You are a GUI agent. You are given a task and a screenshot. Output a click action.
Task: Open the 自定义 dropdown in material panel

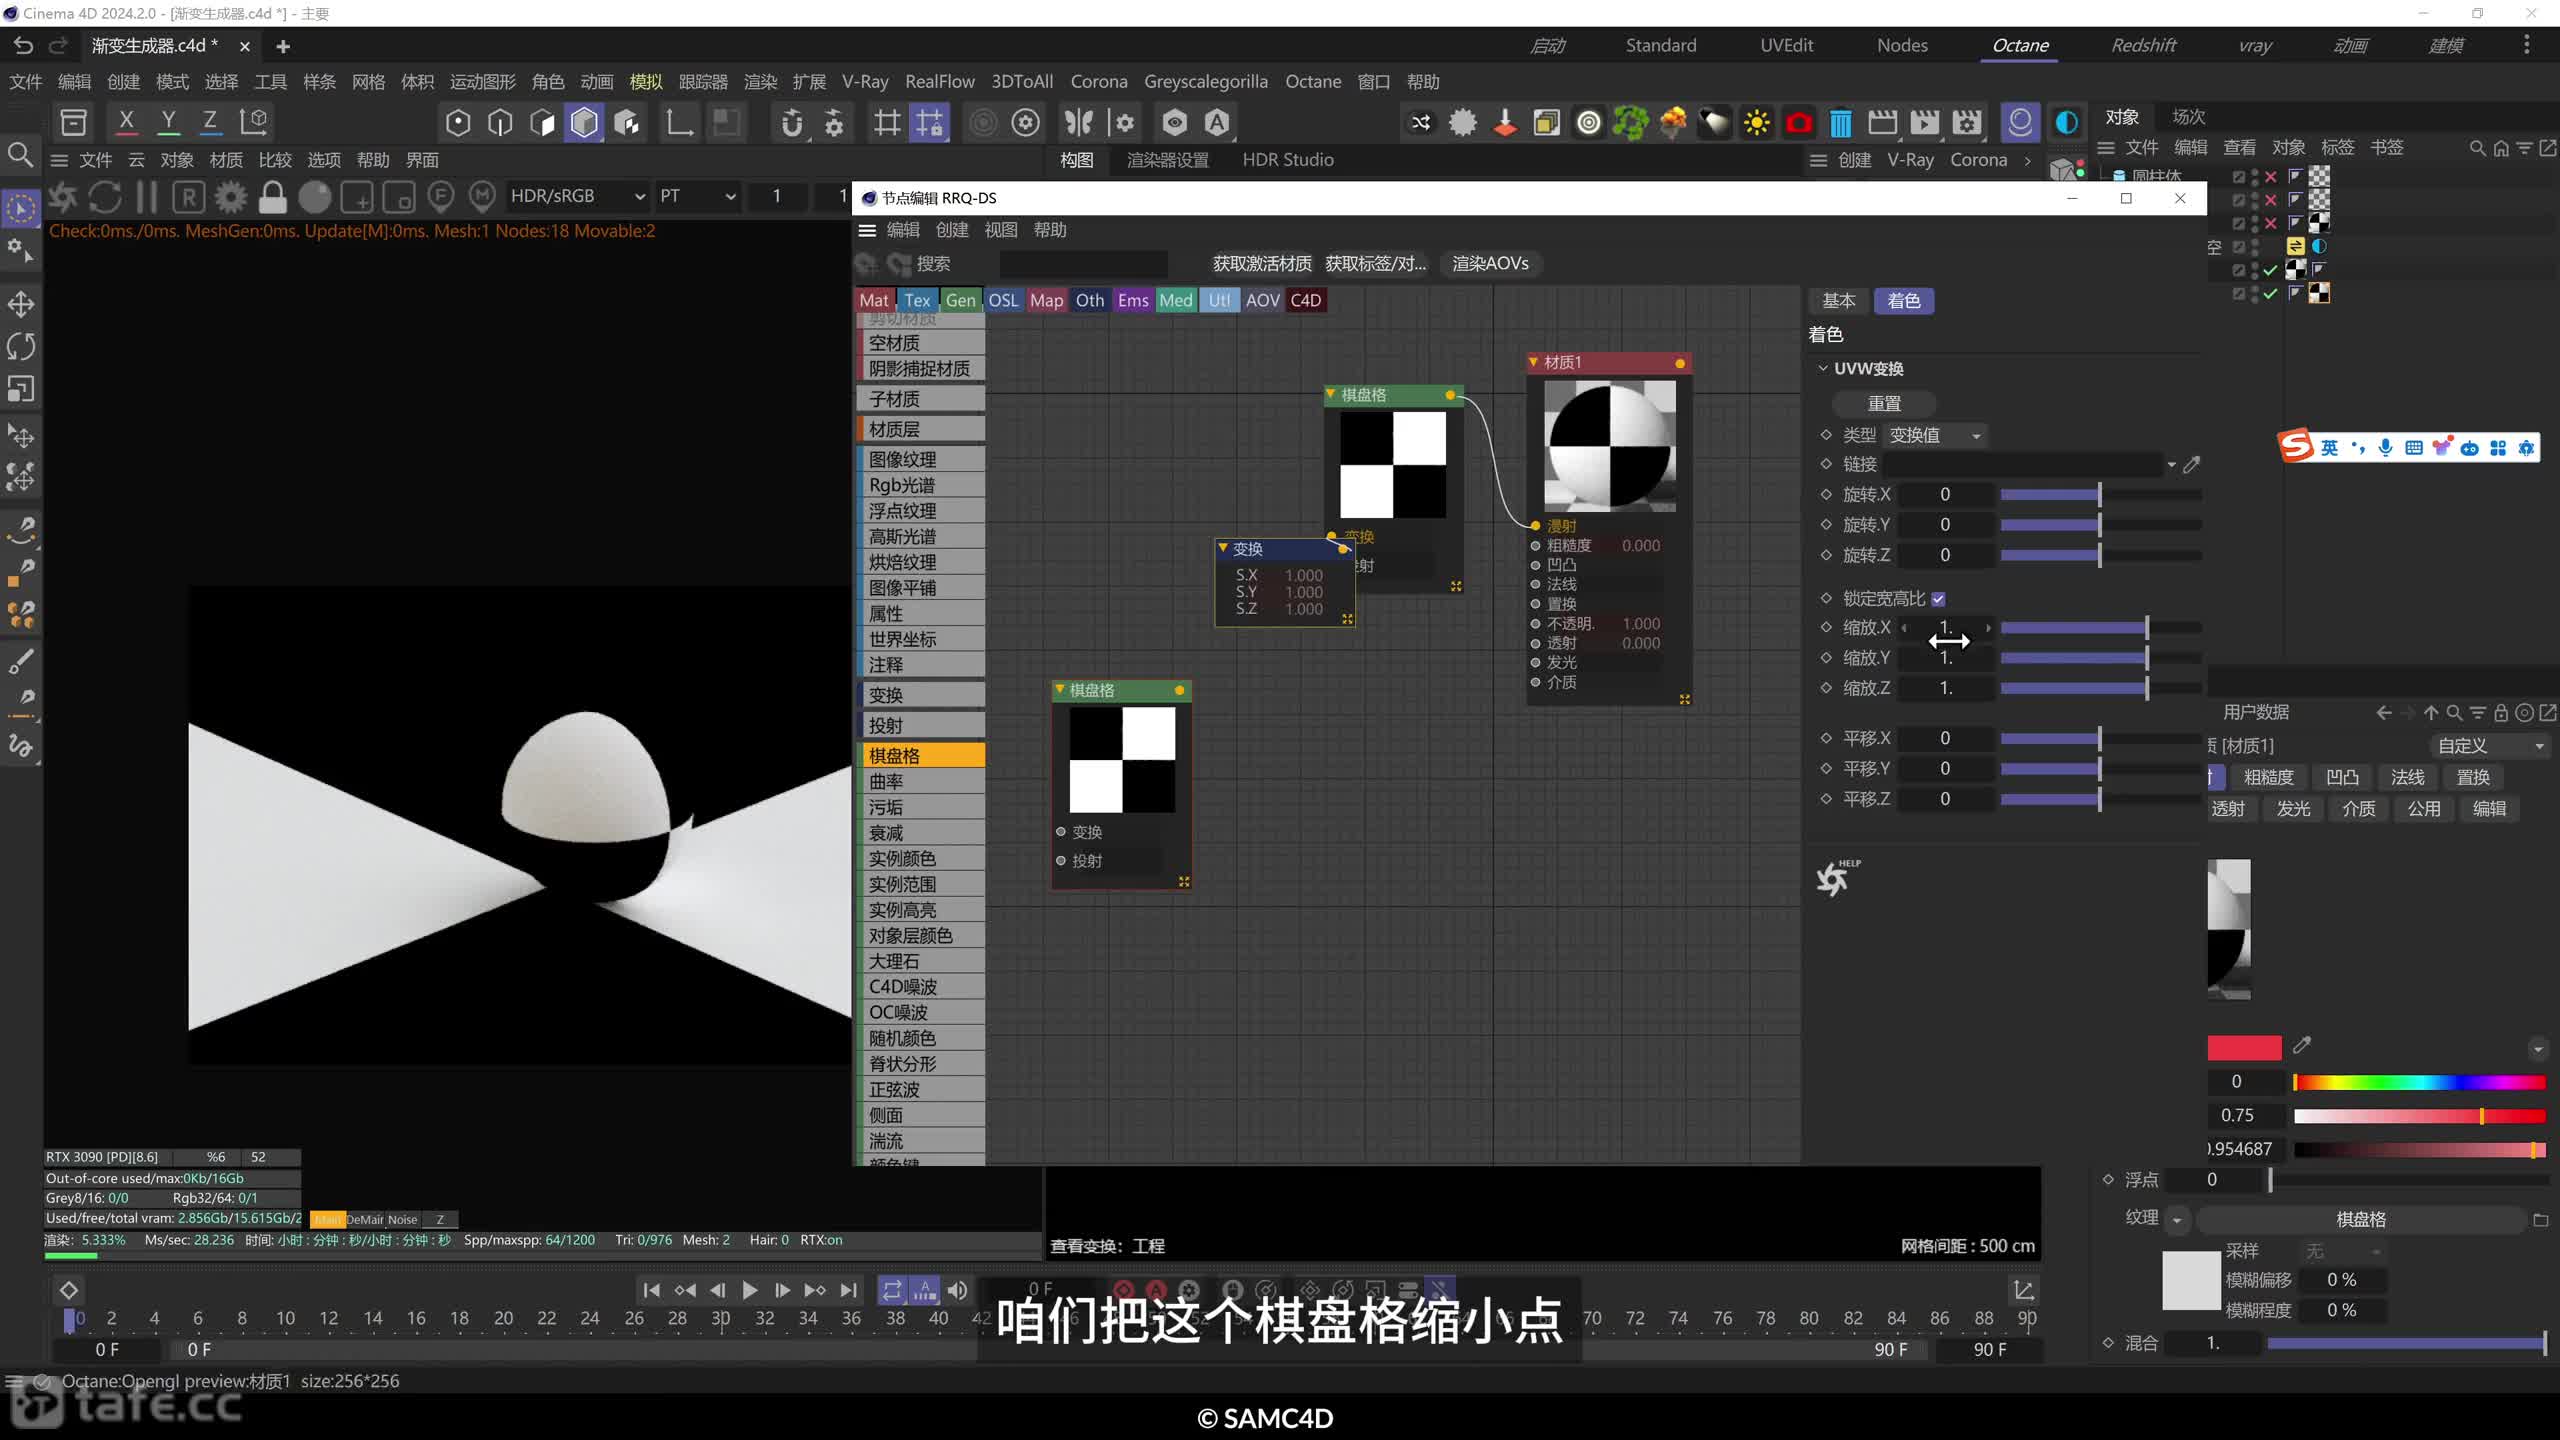(2489, 746)
